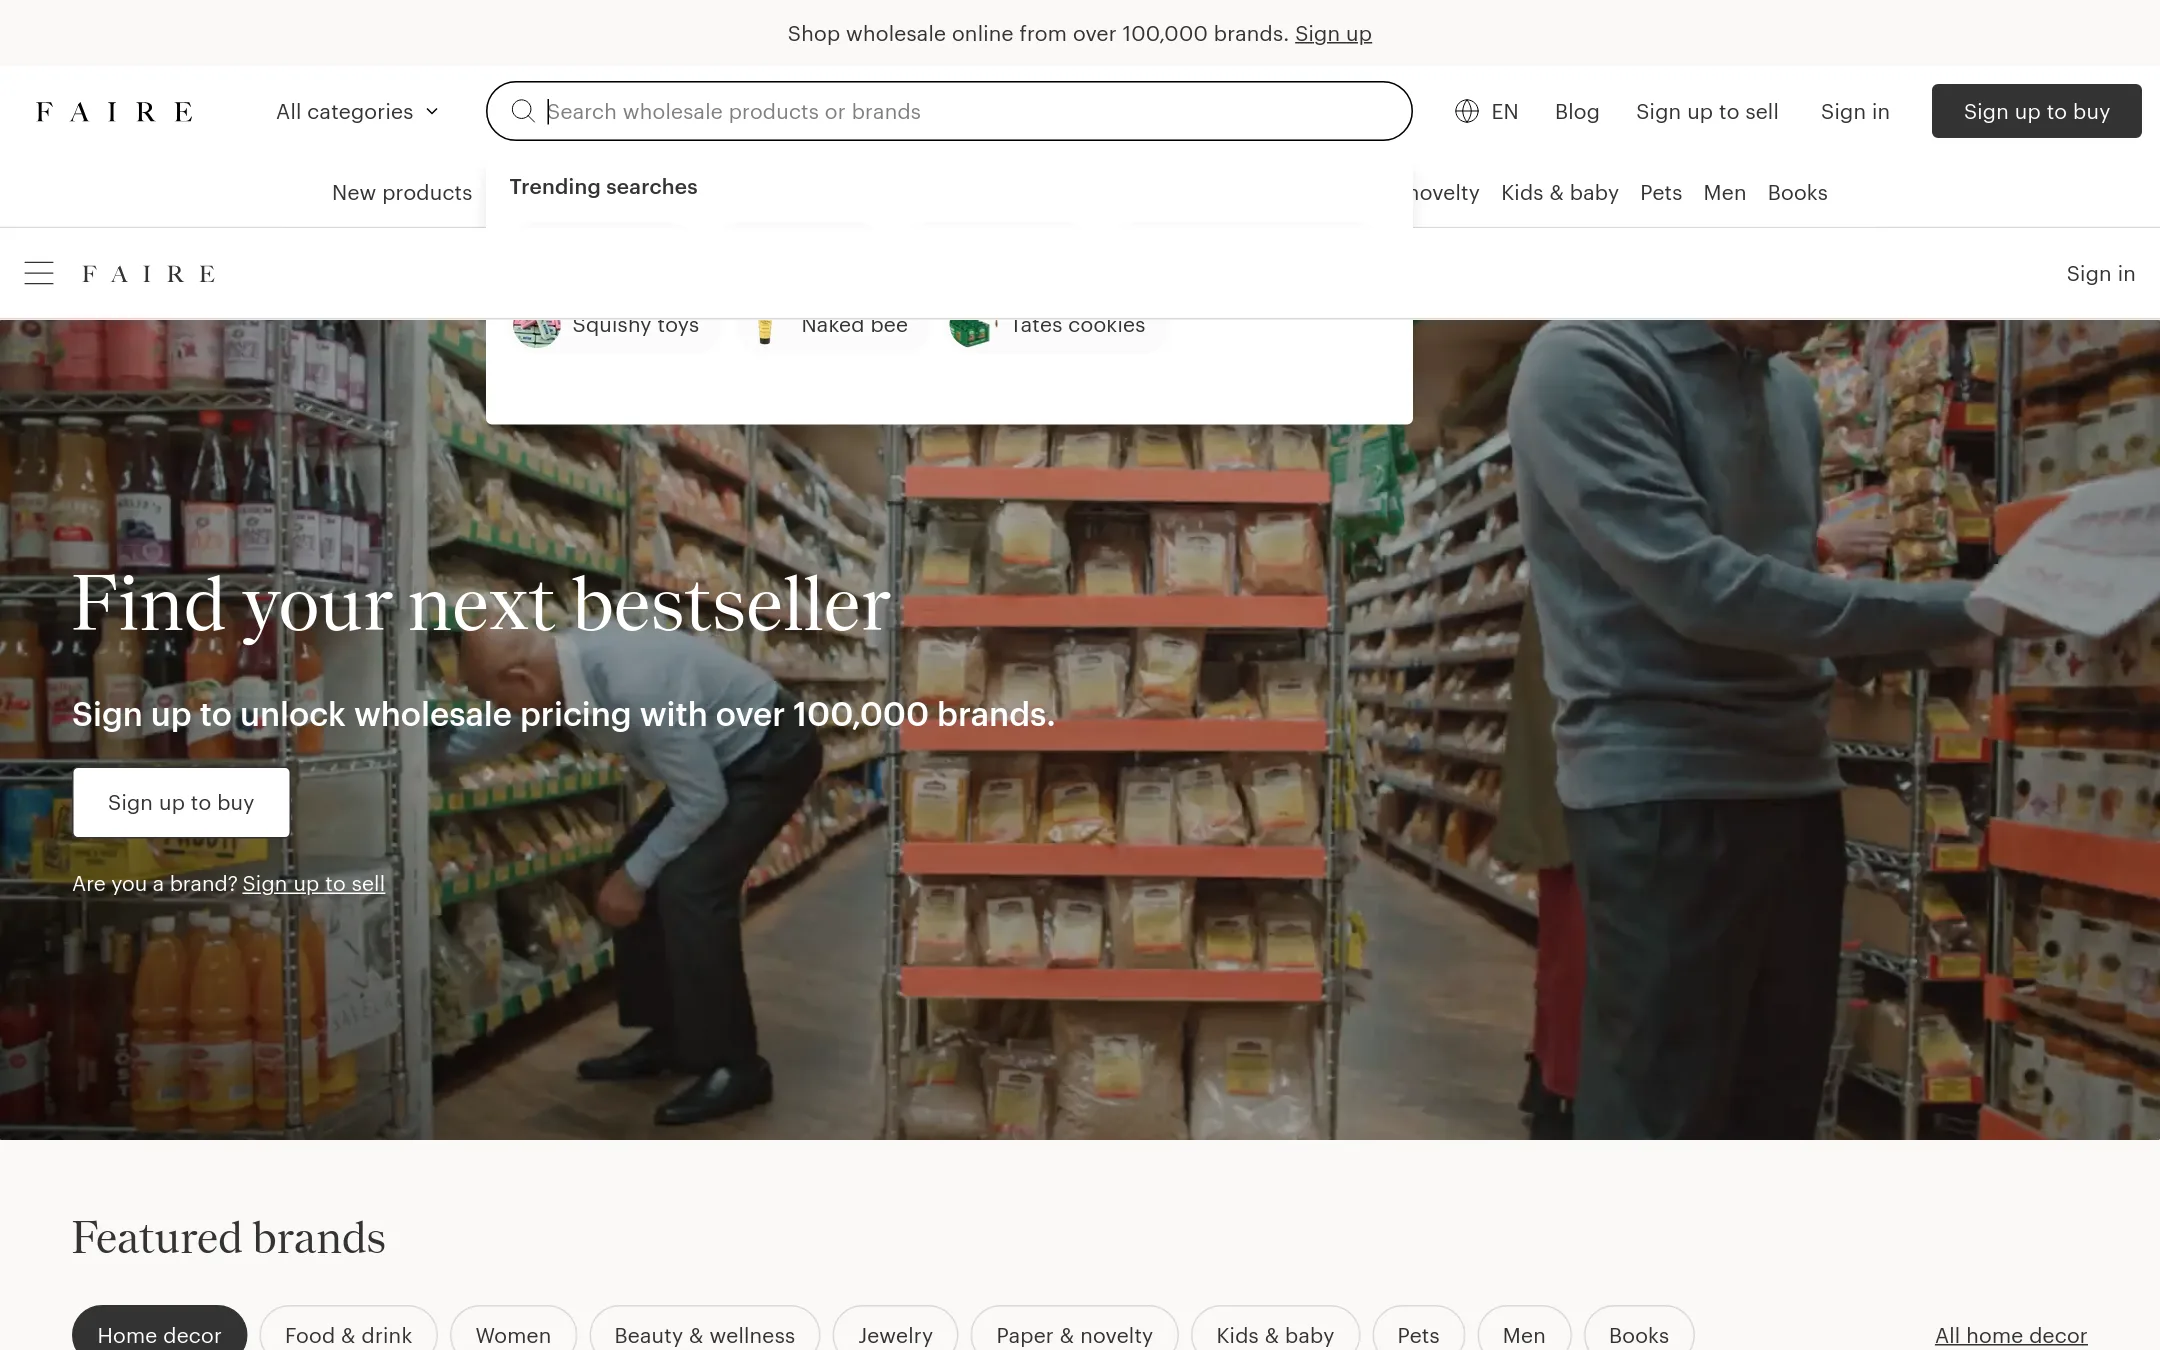This screenshot has height=1350, width=2160.
Task: Click dark Sign up to buy button
Action: (2036, 111)
